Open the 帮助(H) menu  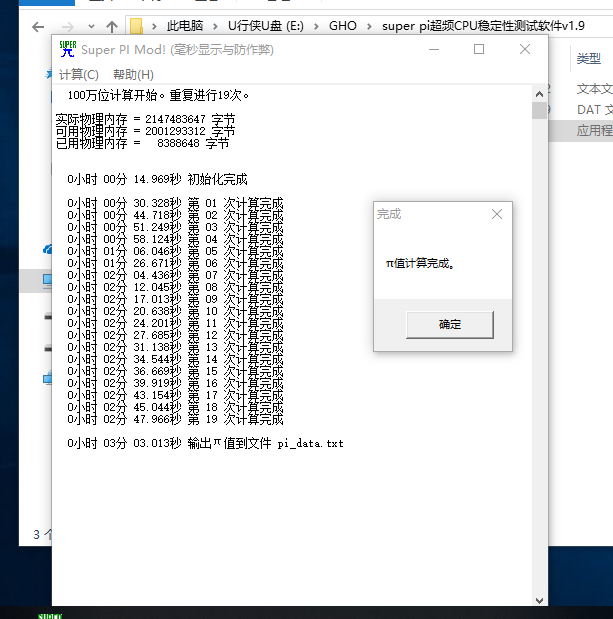pyautogui.click(x=133, y=75)
